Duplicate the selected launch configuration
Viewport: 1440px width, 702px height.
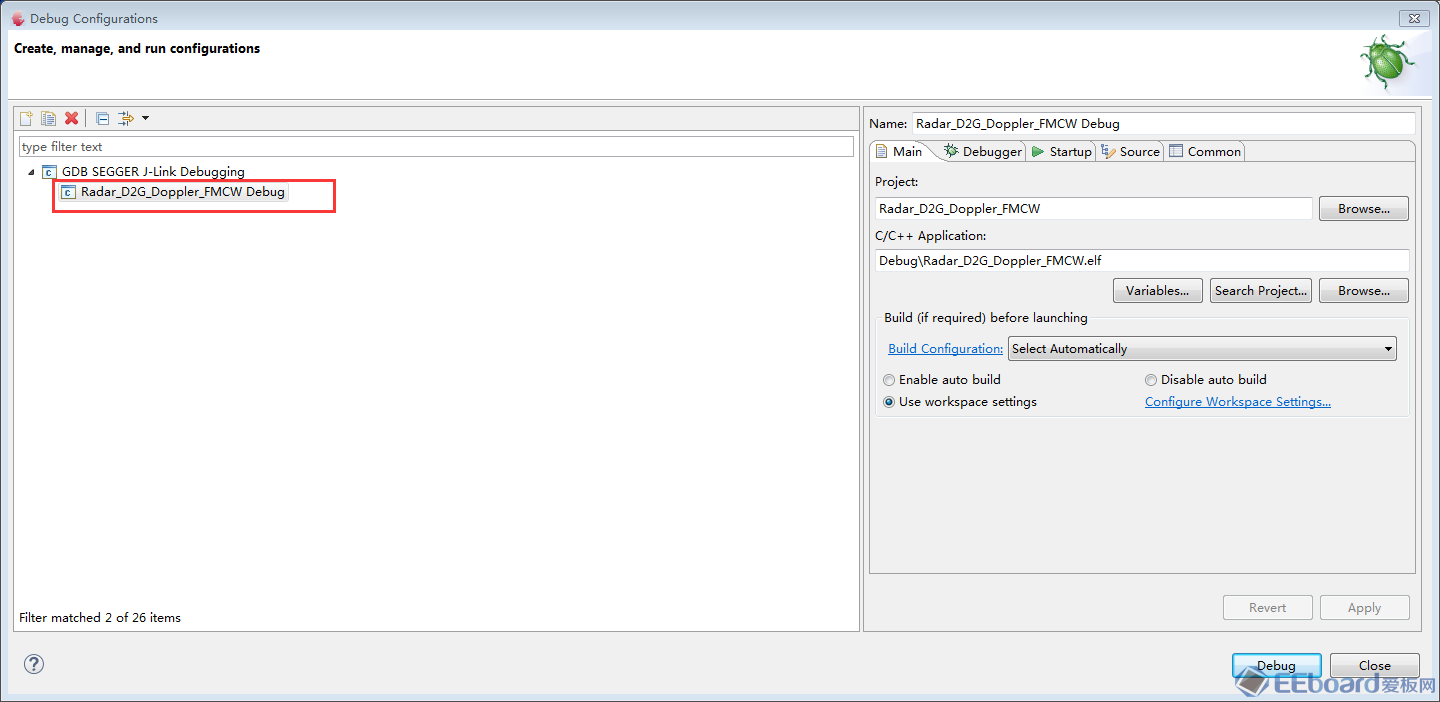click(x=48, y=118)
